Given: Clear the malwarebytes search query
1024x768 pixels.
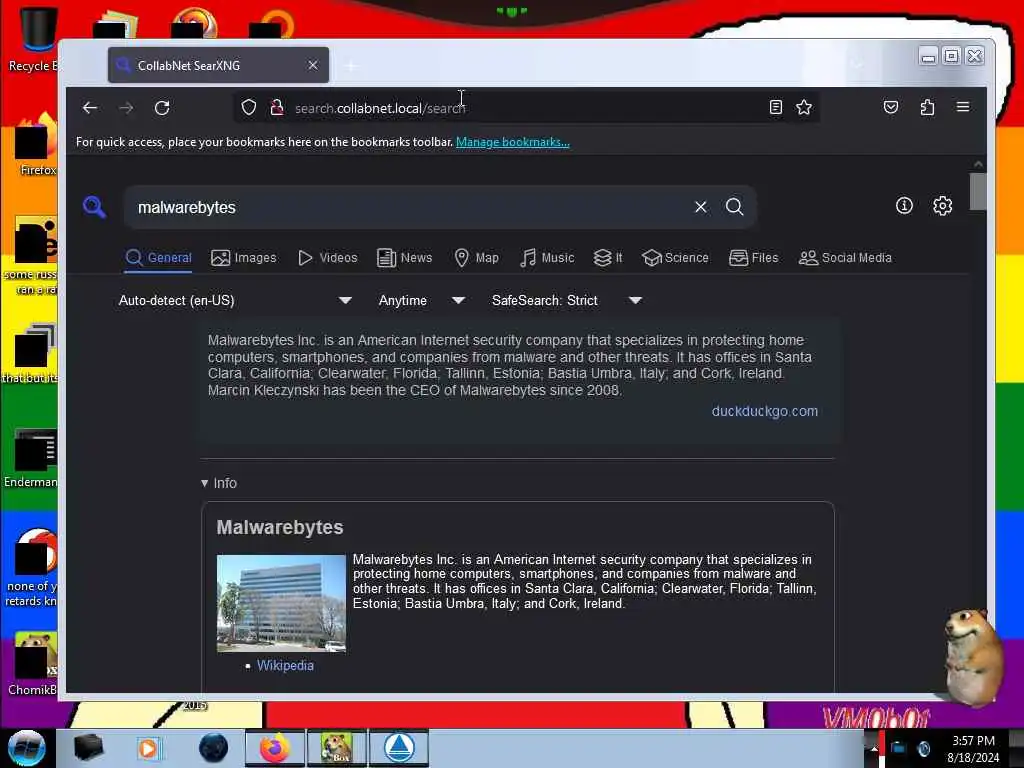Looking at the screenshot, I should coord(701,207).
